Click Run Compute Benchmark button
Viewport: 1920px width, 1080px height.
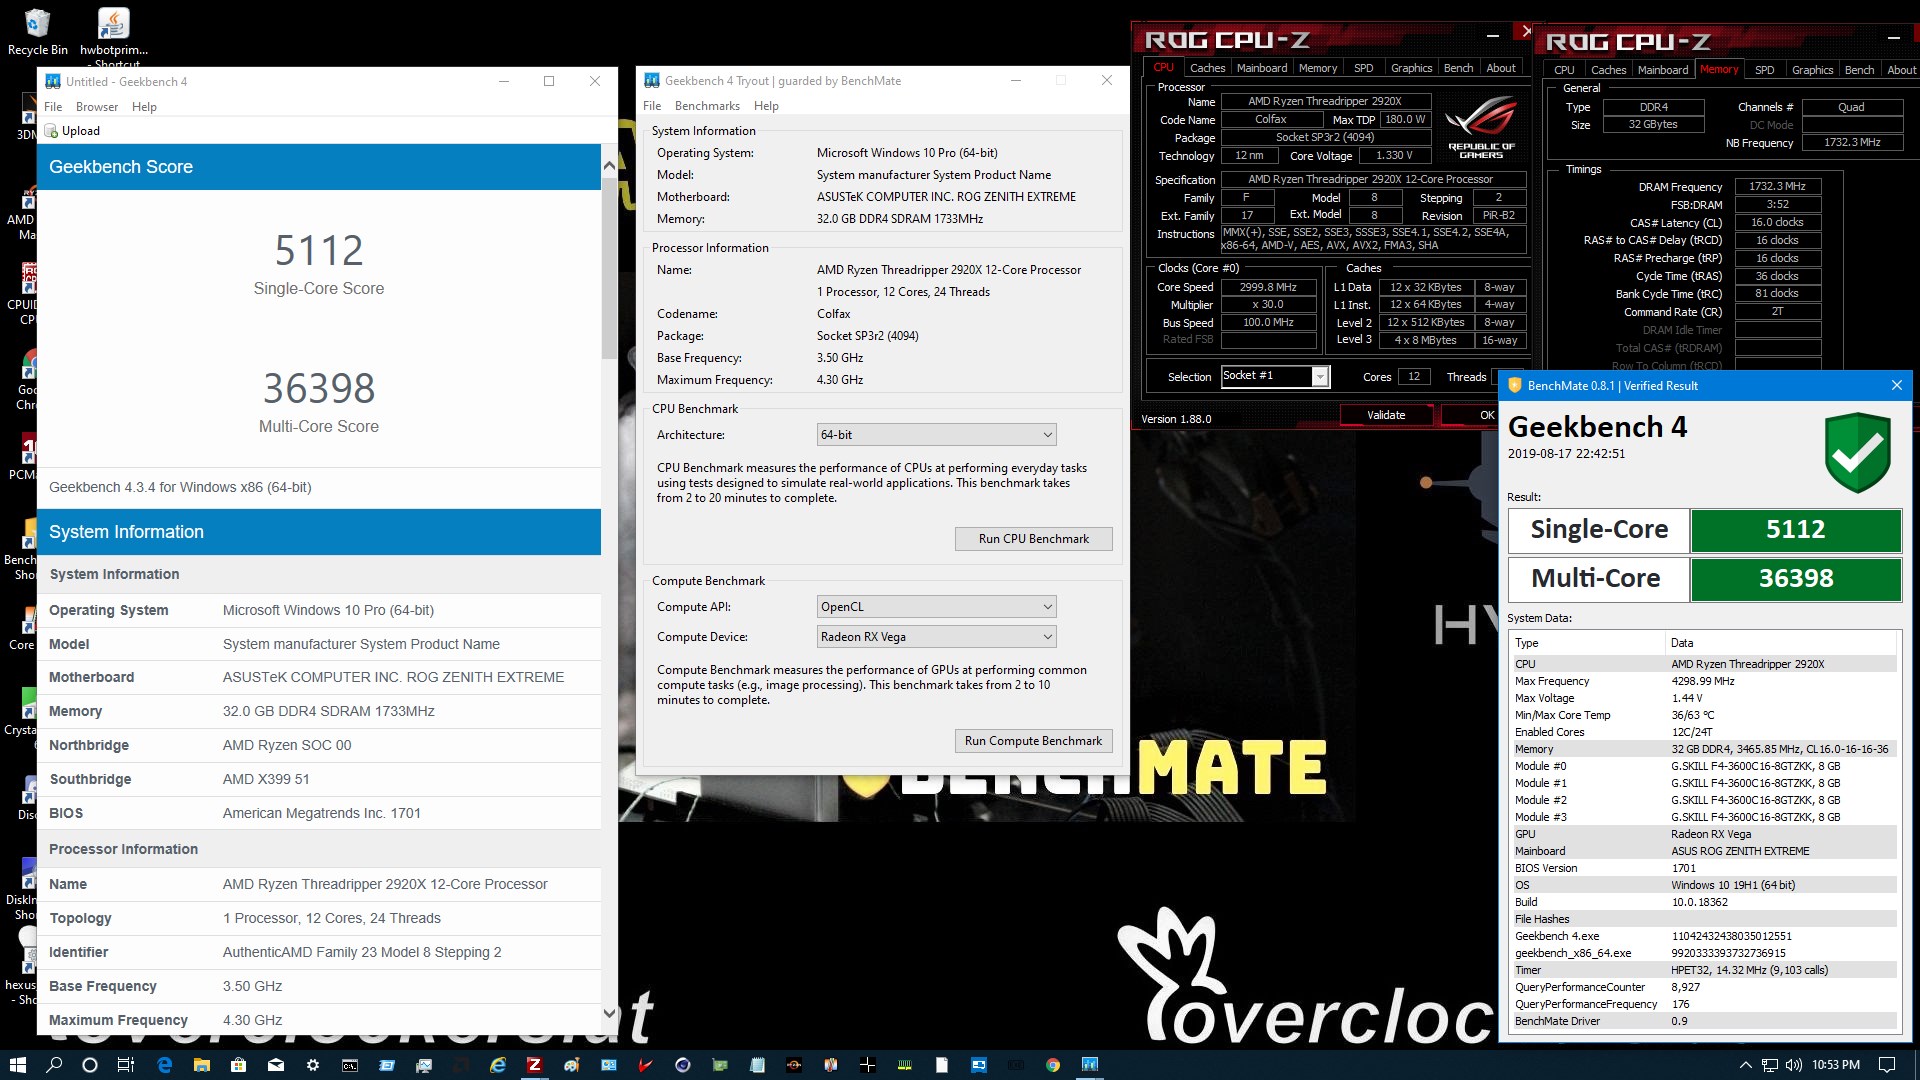pyautogui.click(x=1033, y=741)
